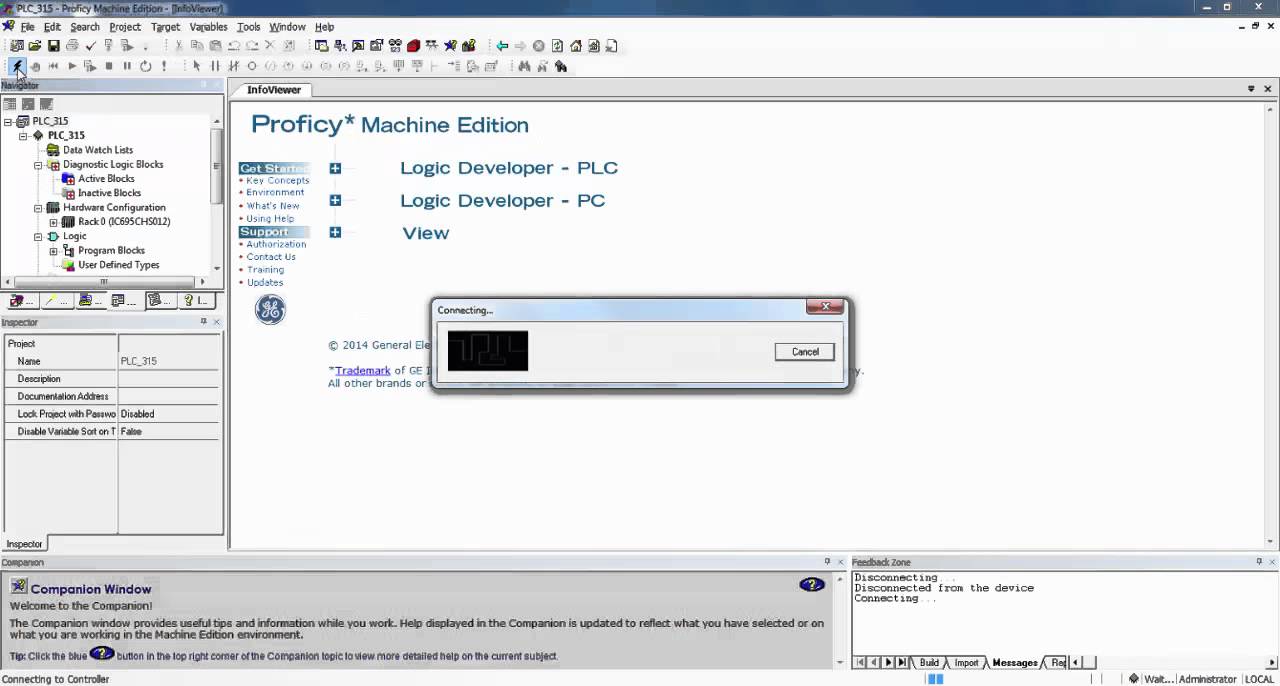Open the InfoViewer tab dropdown arrow
The width and height of the screenshot is (1280, 686).
1251,89
